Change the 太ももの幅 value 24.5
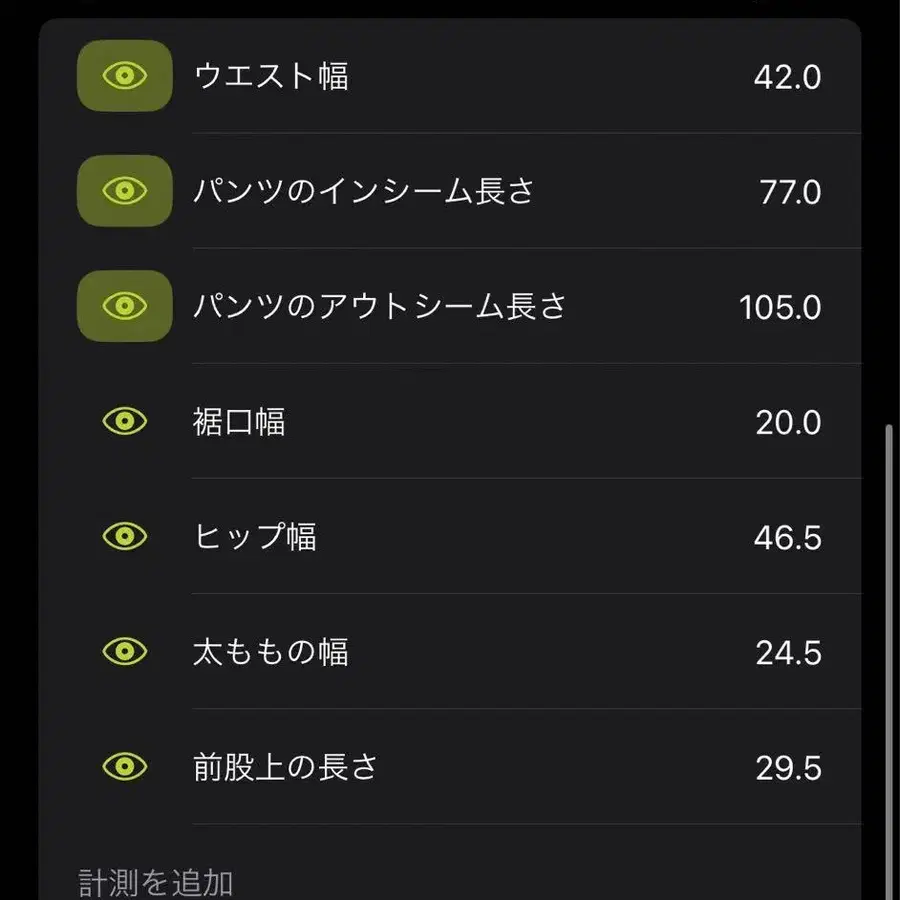The width and height of the screenshot is (900, 900). tap(788, 653)
